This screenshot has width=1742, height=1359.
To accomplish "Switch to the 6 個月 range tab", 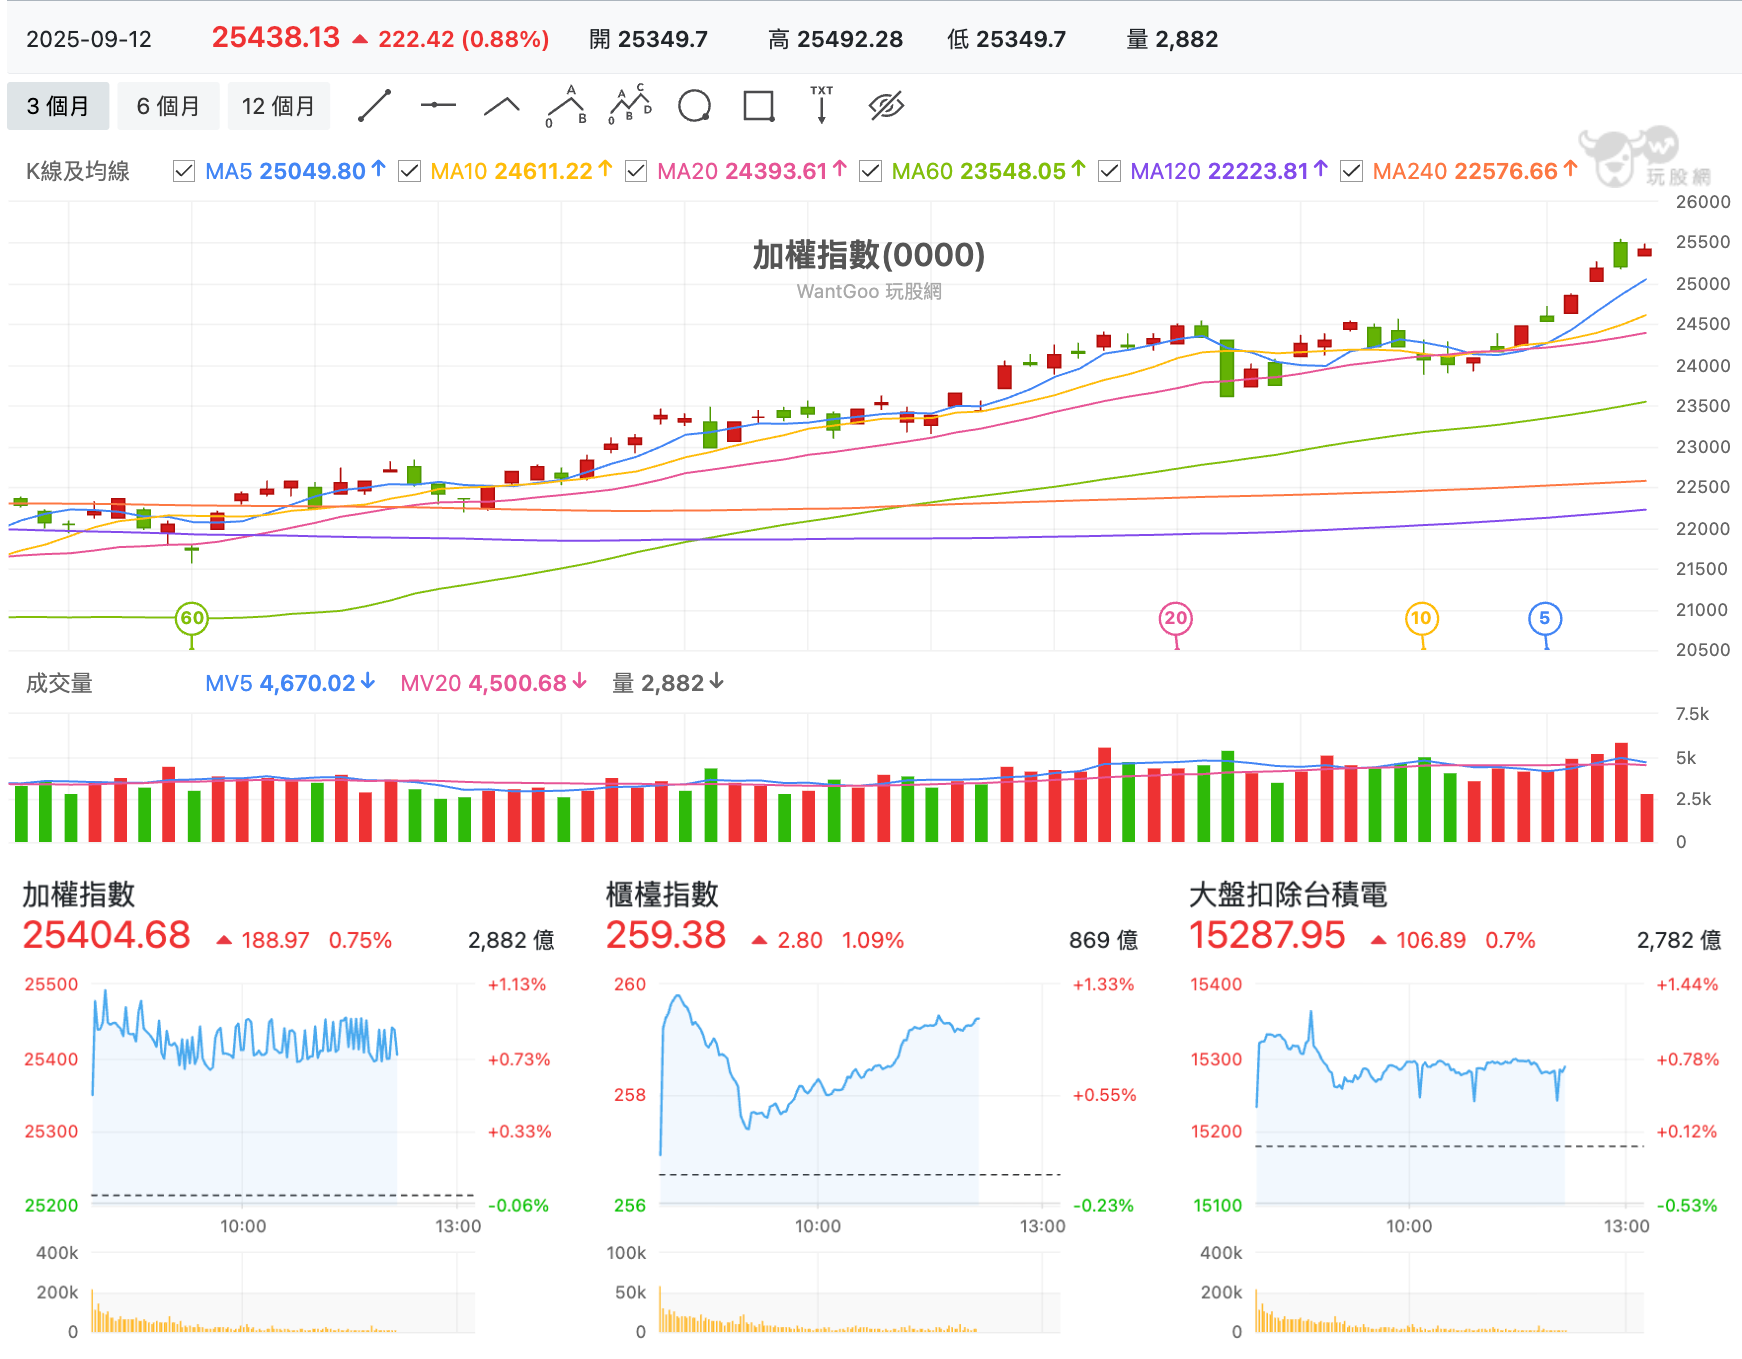I will [168, 106].
